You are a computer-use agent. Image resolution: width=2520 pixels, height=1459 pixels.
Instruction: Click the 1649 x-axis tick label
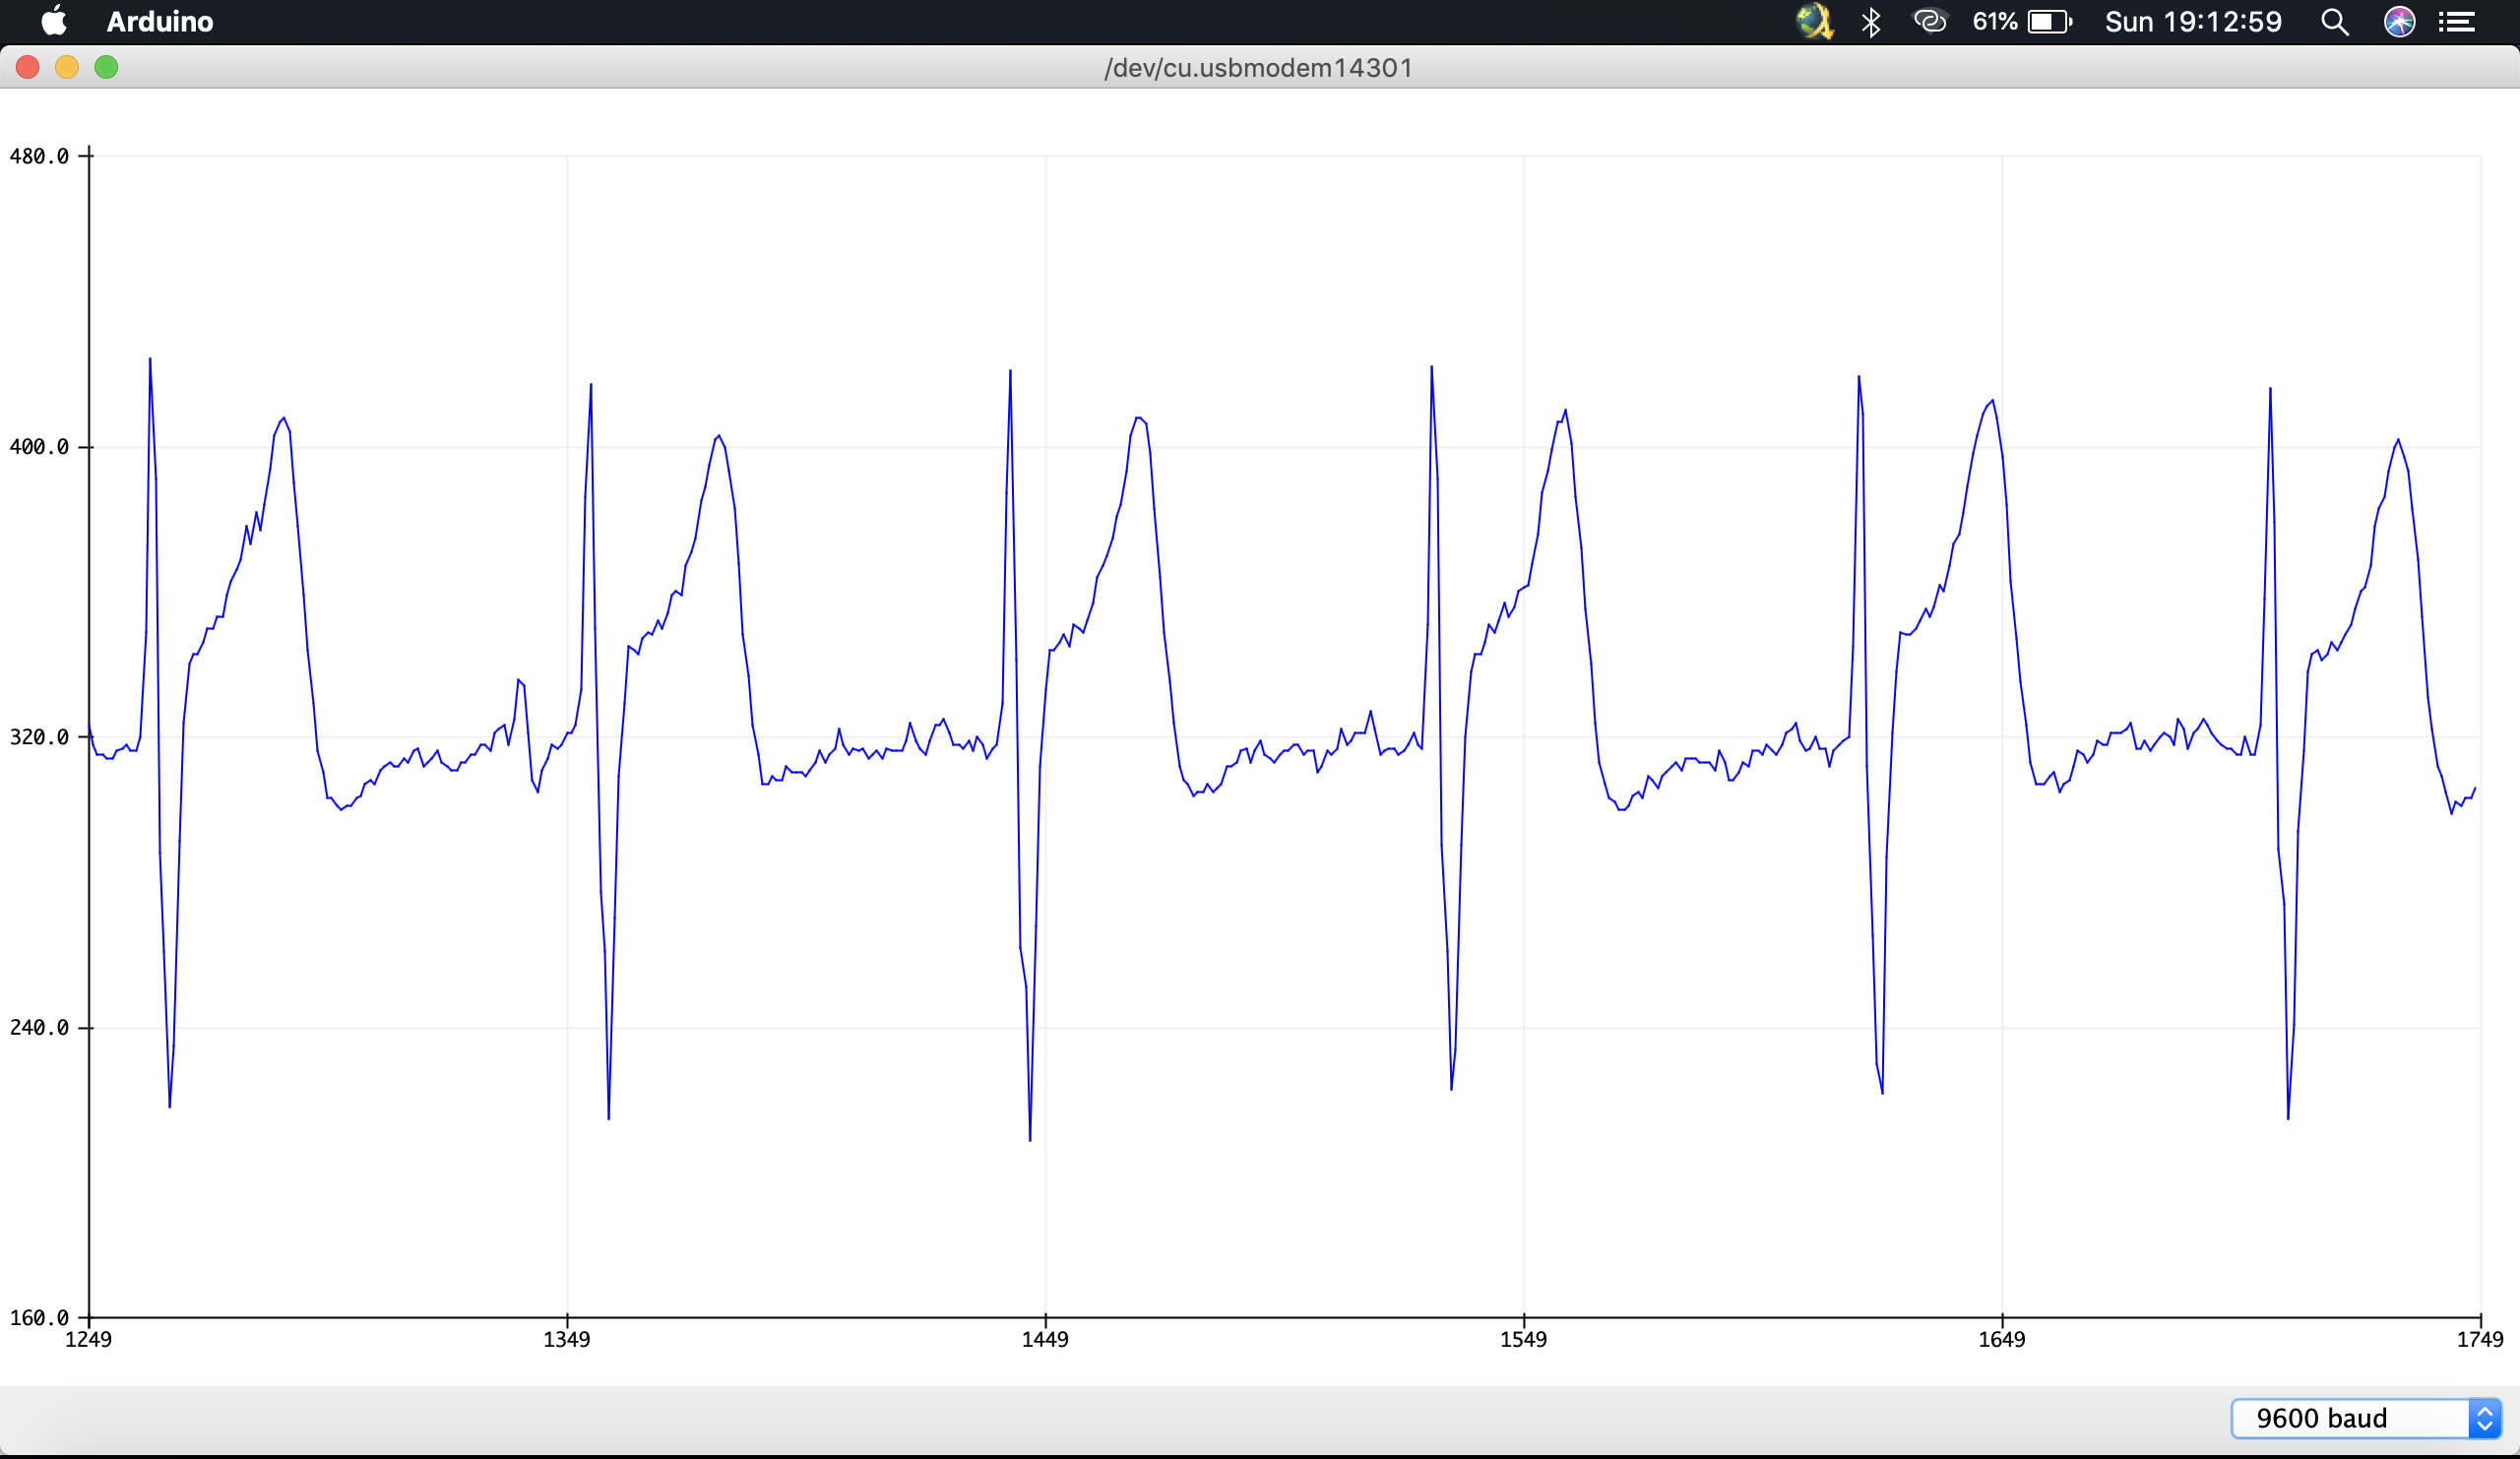click(2001, 1339)
